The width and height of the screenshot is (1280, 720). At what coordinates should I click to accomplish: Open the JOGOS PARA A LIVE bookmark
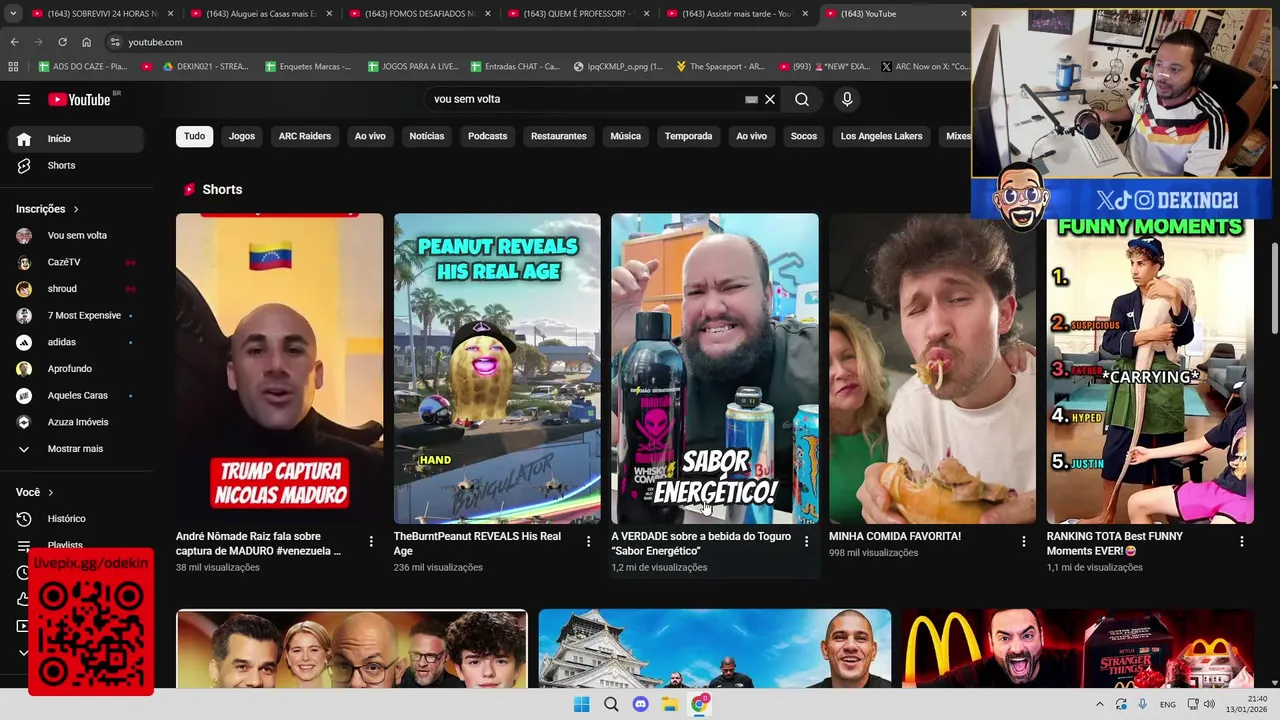[x=413, y=66]
